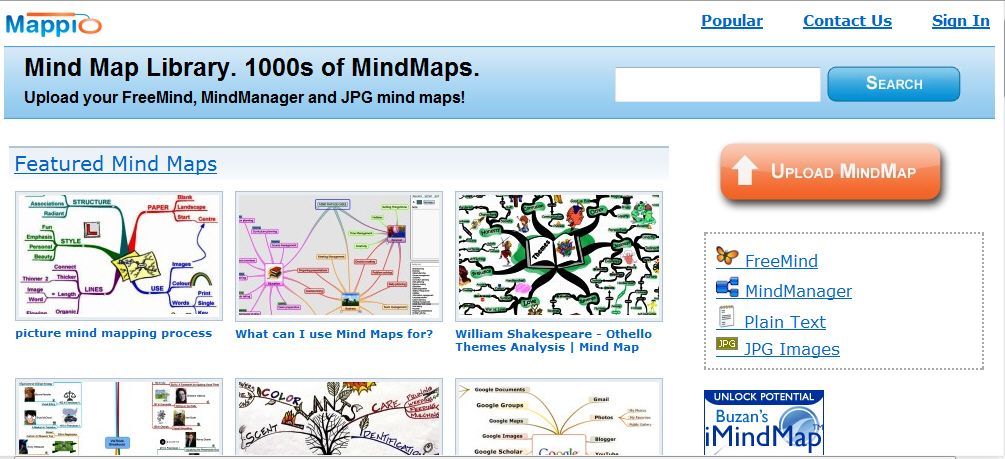Click the JPG image badge icon
The image size is (1005, 459).
pos(727,344)
